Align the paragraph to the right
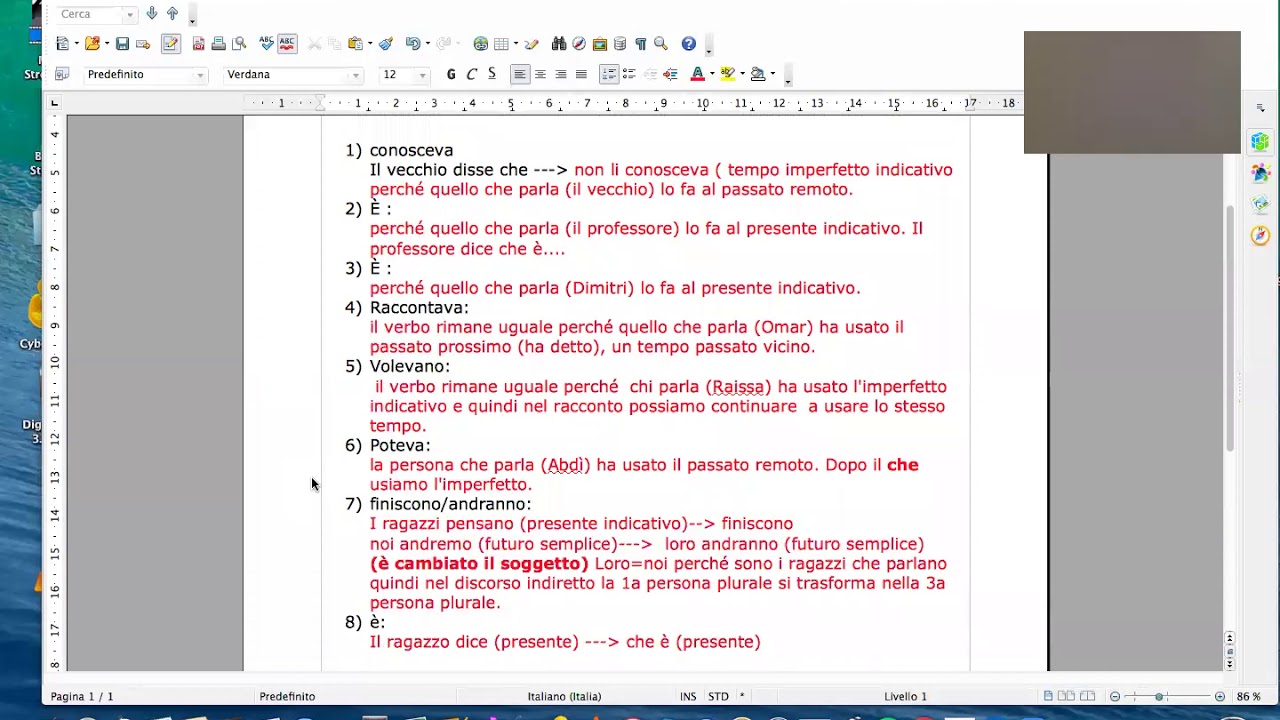The width and height of the screenshot is (1280, 720). point(561,74)
